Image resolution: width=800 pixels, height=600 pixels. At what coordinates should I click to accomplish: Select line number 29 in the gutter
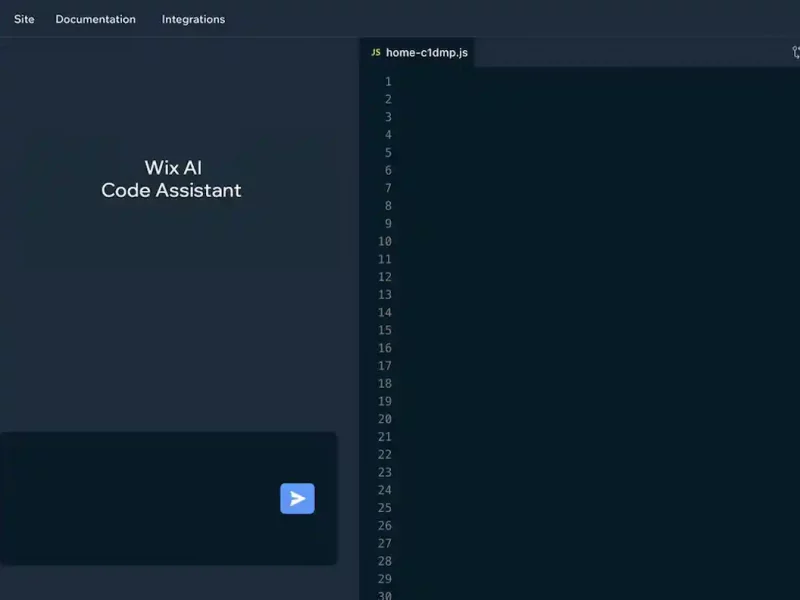385,579
